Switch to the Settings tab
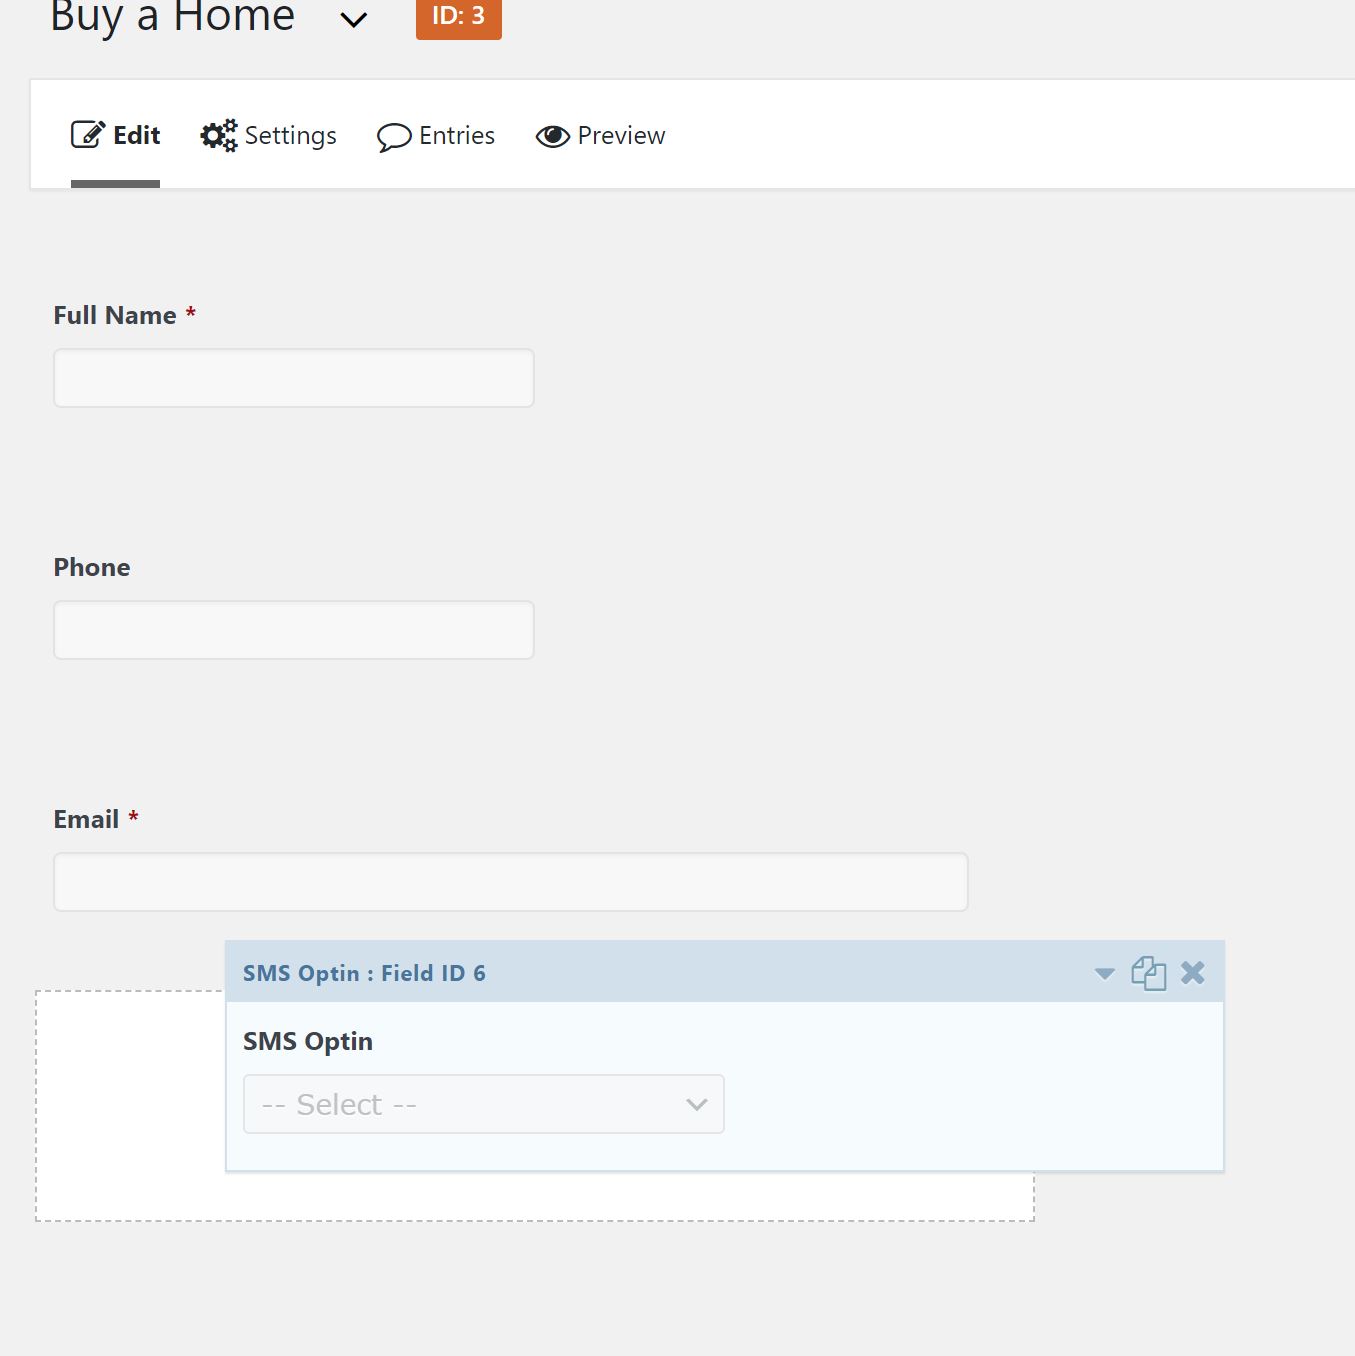 click(x=290, y=135)
